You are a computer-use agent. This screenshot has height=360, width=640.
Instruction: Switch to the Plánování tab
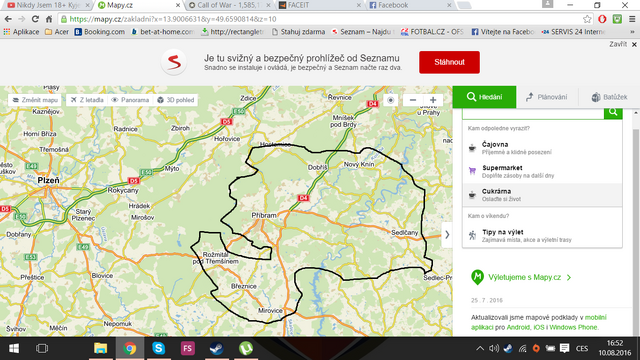point(547,97)
